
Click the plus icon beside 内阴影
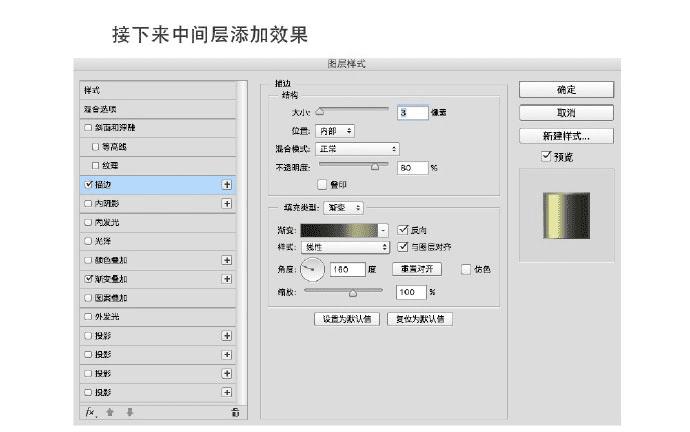tap(227, 204)
